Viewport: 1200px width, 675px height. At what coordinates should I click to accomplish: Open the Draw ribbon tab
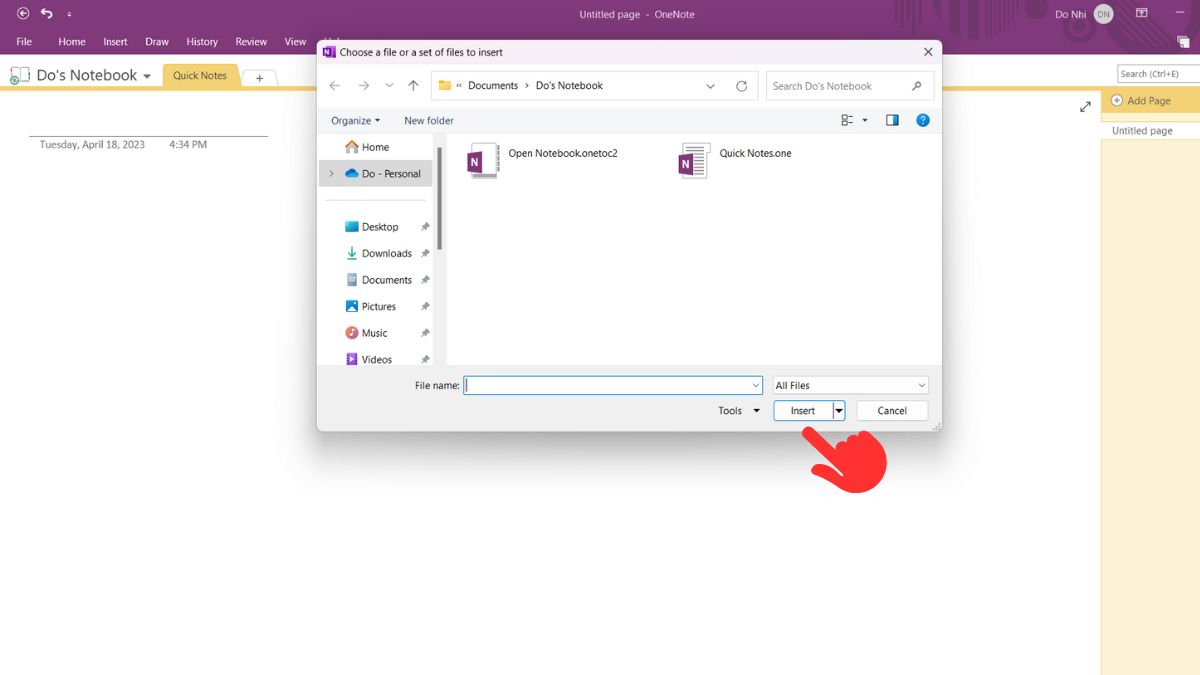pos(157,42)
